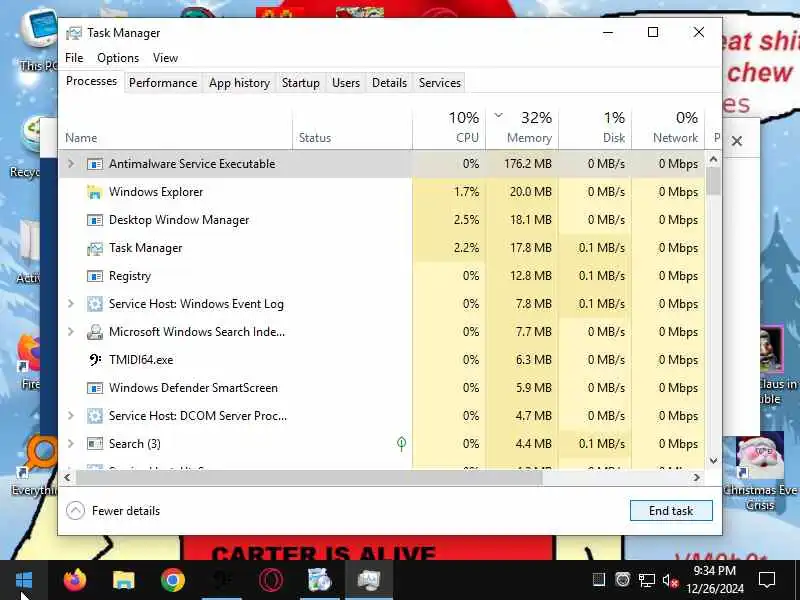Sort by the Status column header

(352, 128)
